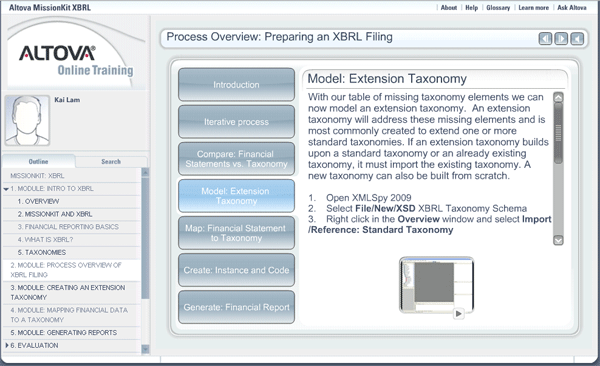Click Process Overview: Preparing an XBRL Filing title
Image resolution: width=600 pixels, height=366 pixels.
(279, 37)
